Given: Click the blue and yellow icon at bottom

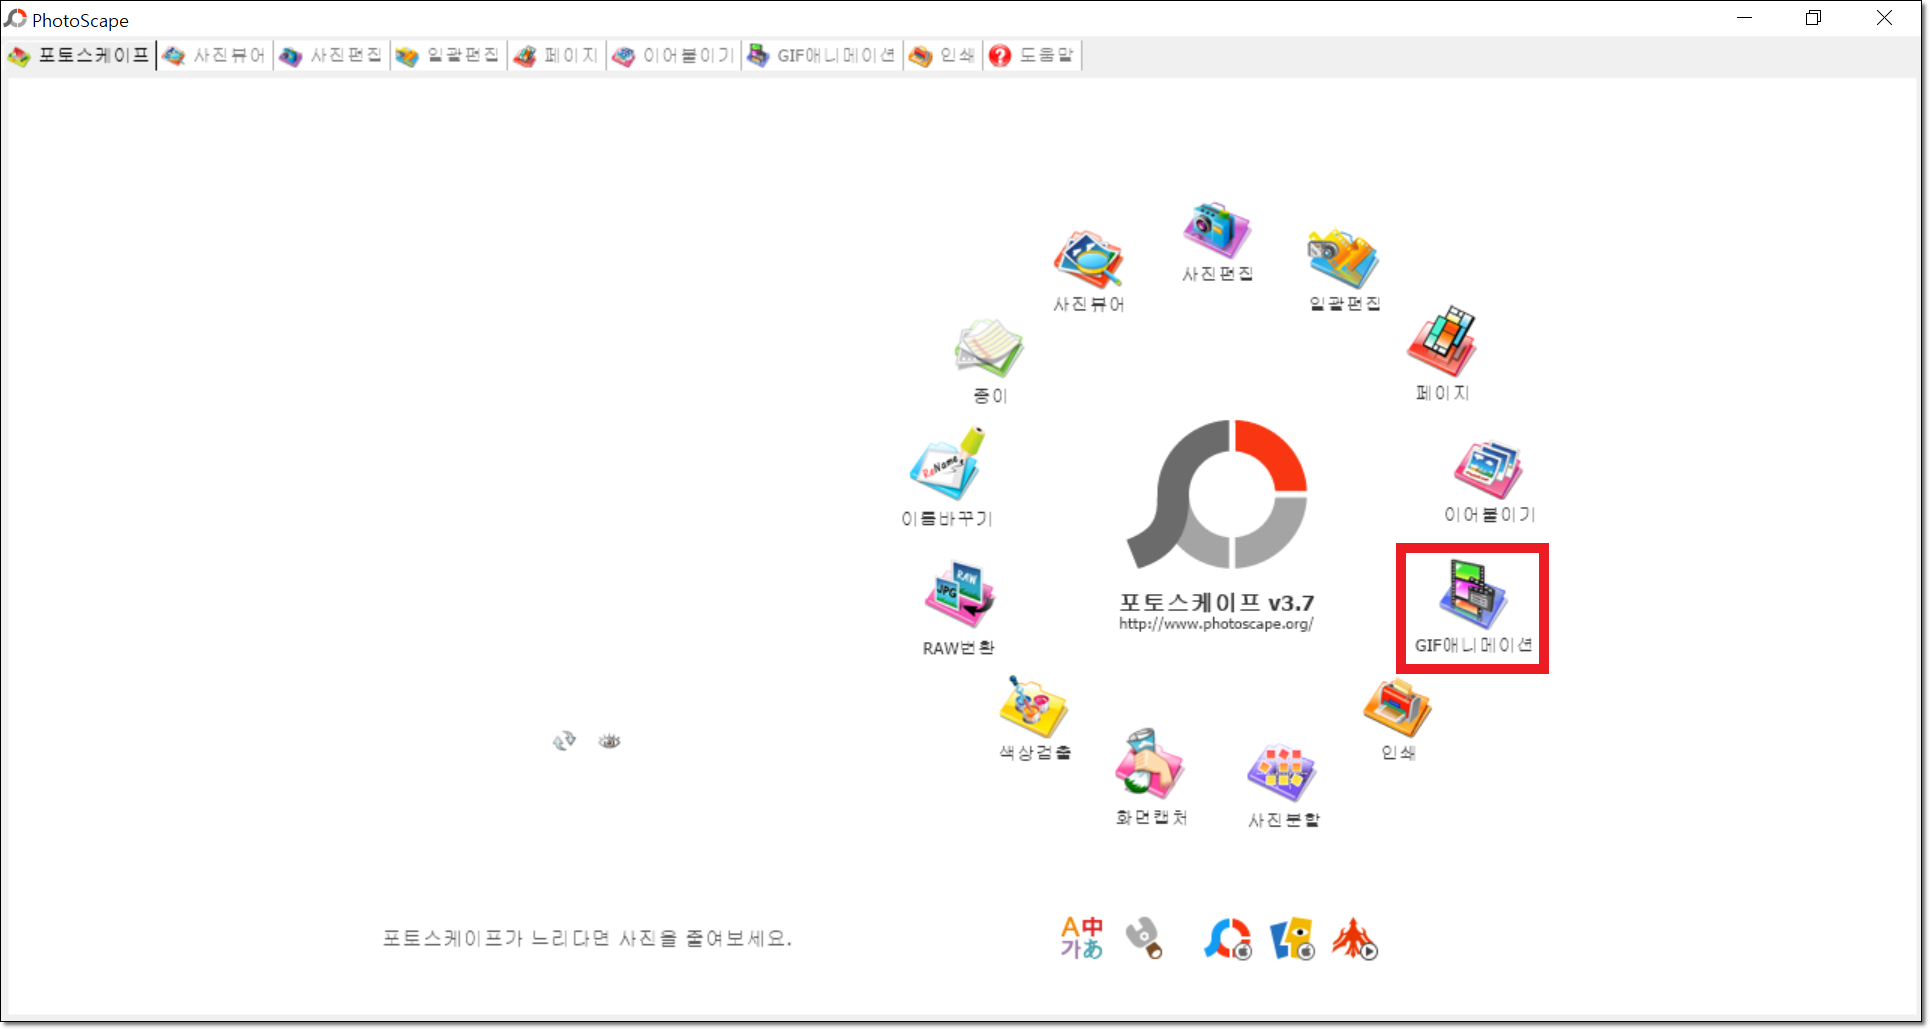Looking at the screenshot, I should click(1292, 939).
